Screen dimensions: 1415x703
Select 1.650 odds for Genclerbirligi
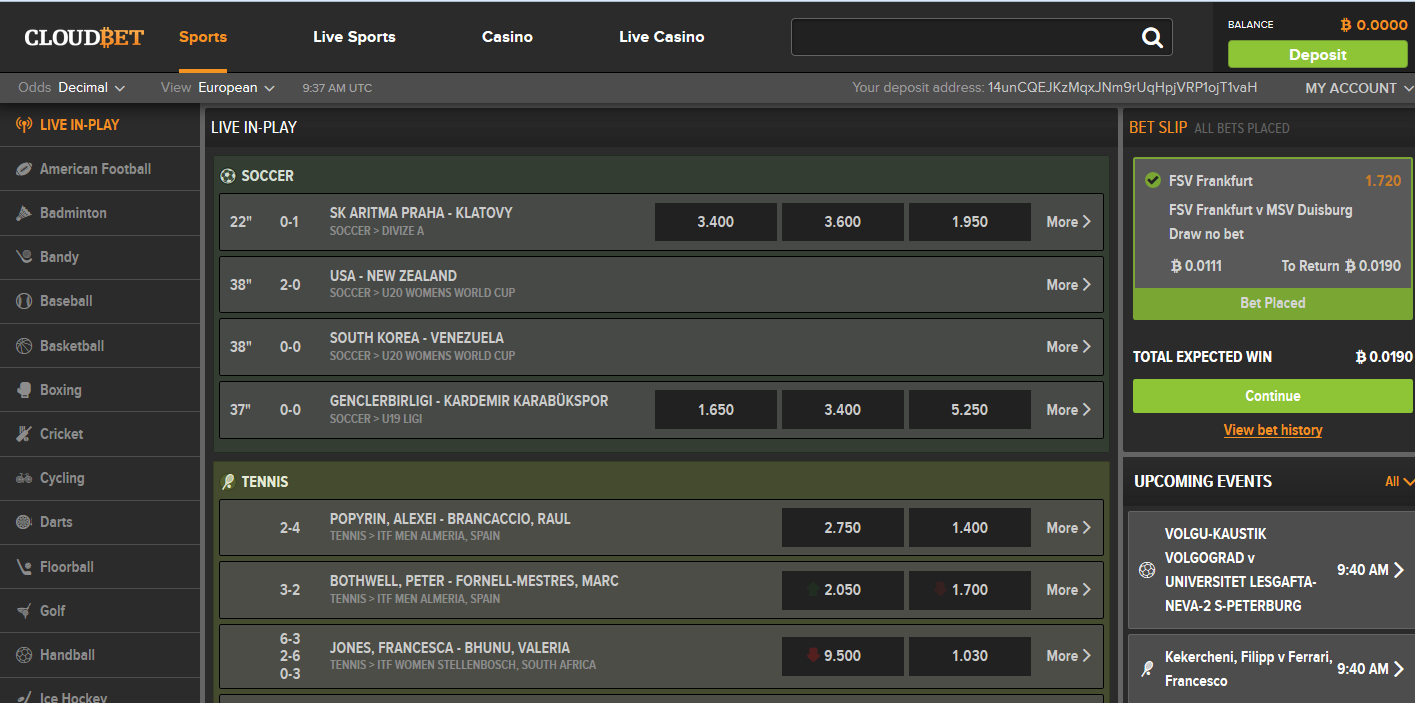715,410
